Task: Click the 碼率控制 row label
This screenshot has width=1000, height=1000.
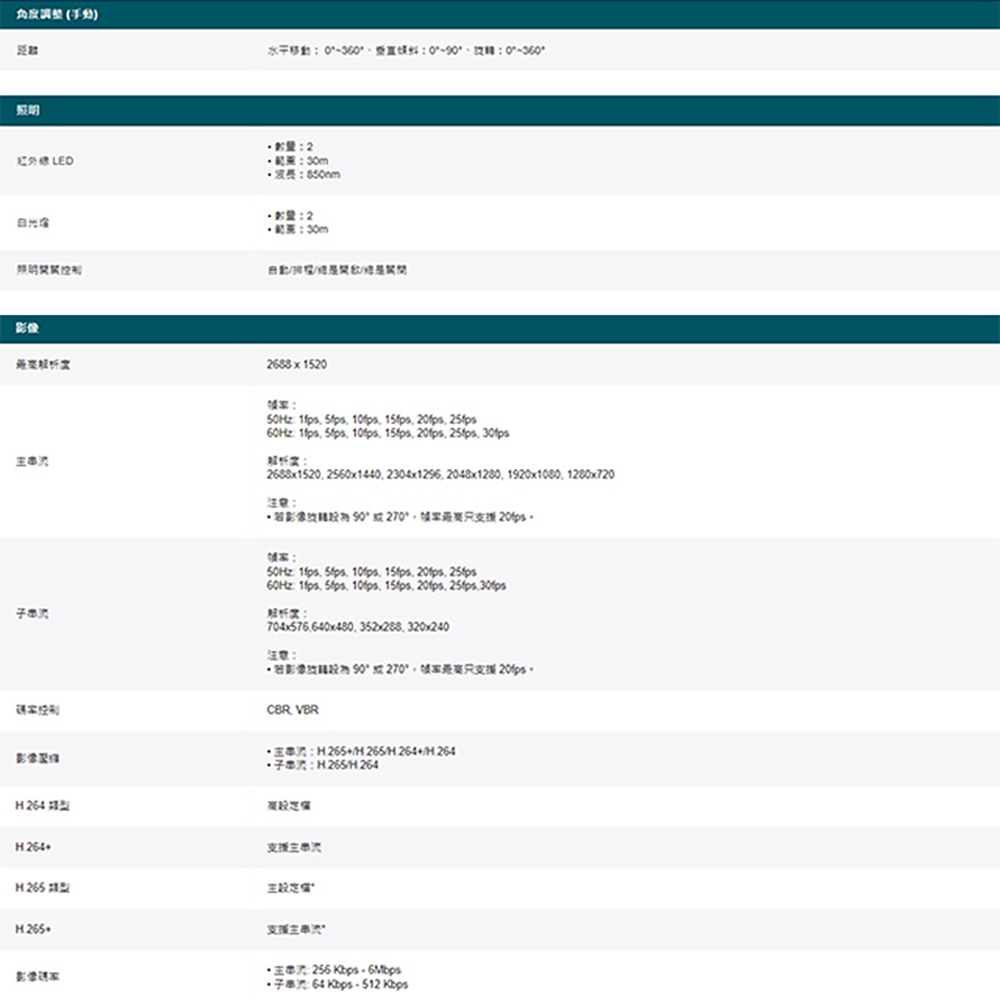Action: [x=29, y=711]
